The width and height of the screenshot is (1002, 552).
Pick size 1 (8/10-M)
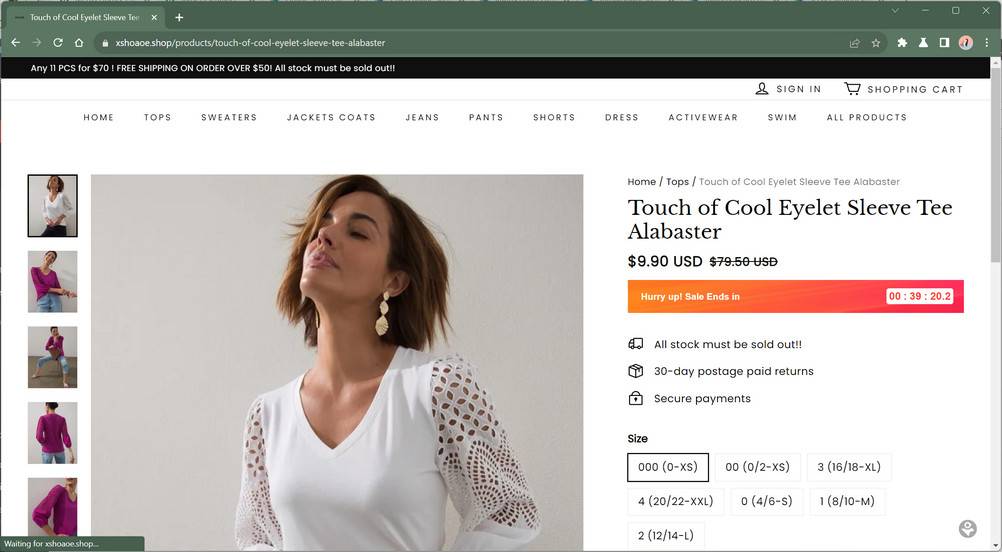tap(847, 501)
